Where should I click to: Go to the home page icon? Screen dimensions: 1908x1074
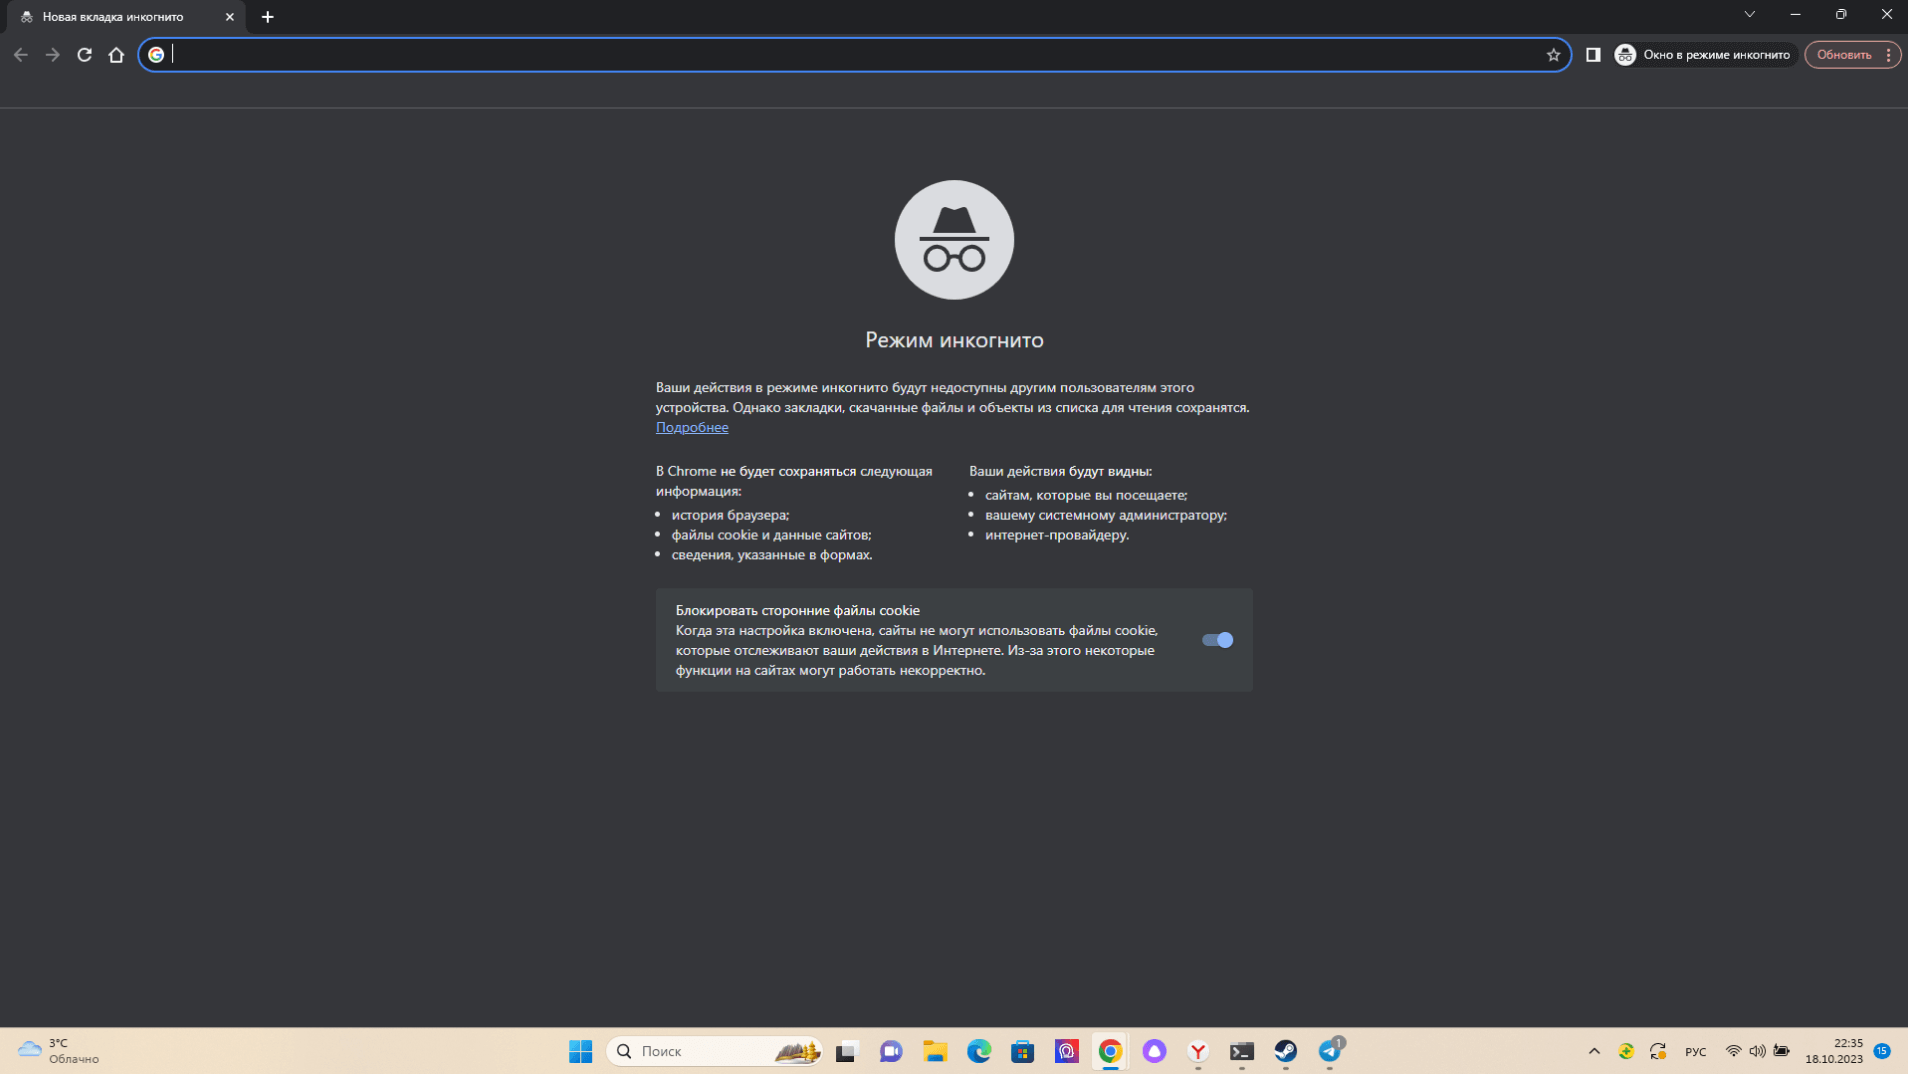(x=117, y=55)
